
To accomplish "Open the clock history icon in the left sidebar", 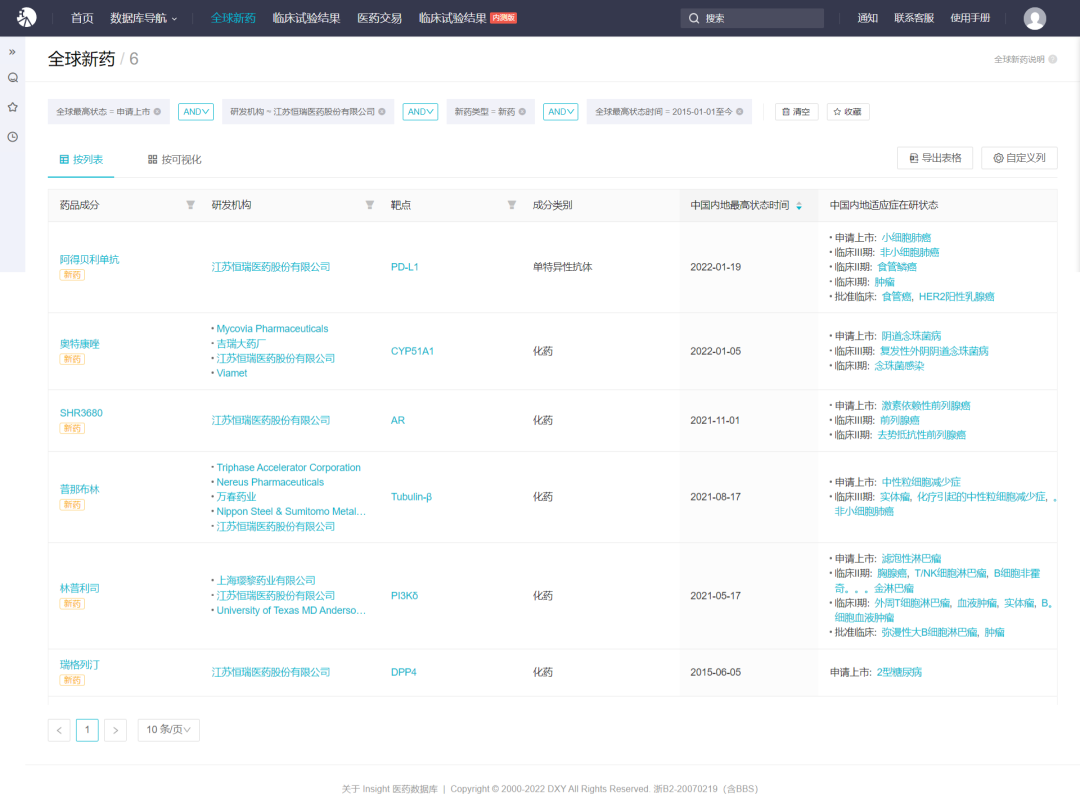I will coord(12,137).
